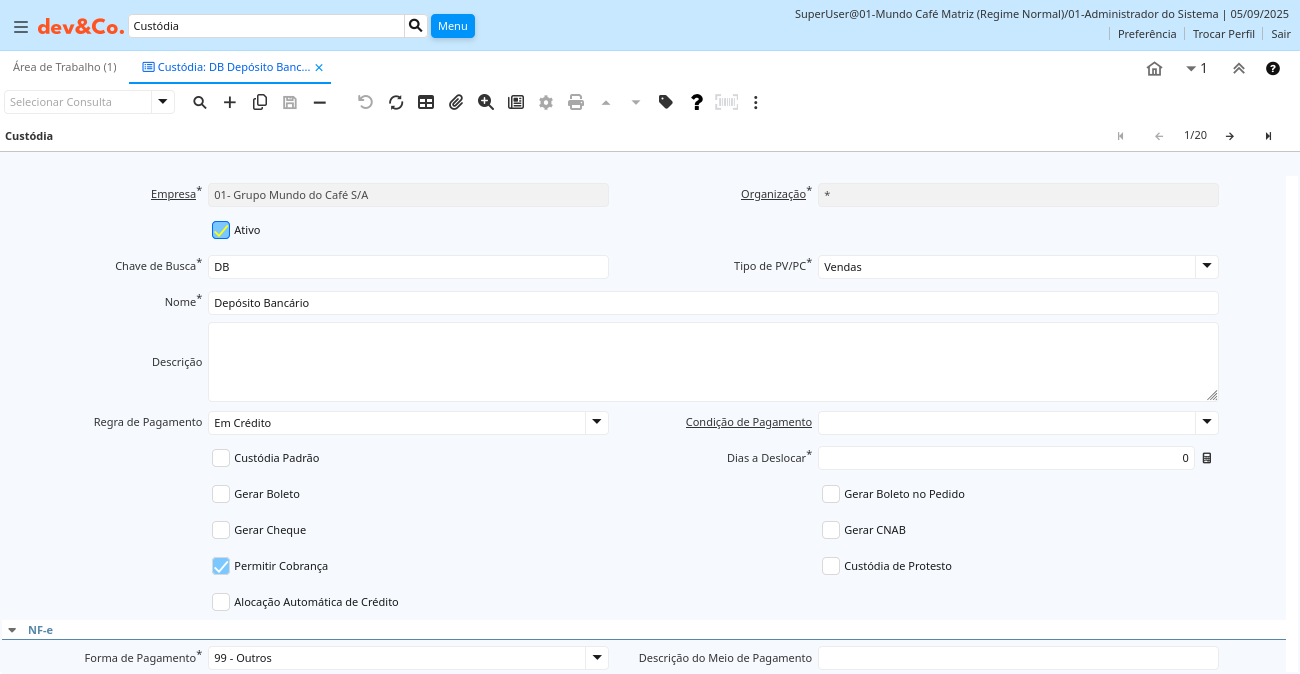Collapse the NF-e section
The width and height of the screenshot is (1300, 674).
click(x=12, y=630)
